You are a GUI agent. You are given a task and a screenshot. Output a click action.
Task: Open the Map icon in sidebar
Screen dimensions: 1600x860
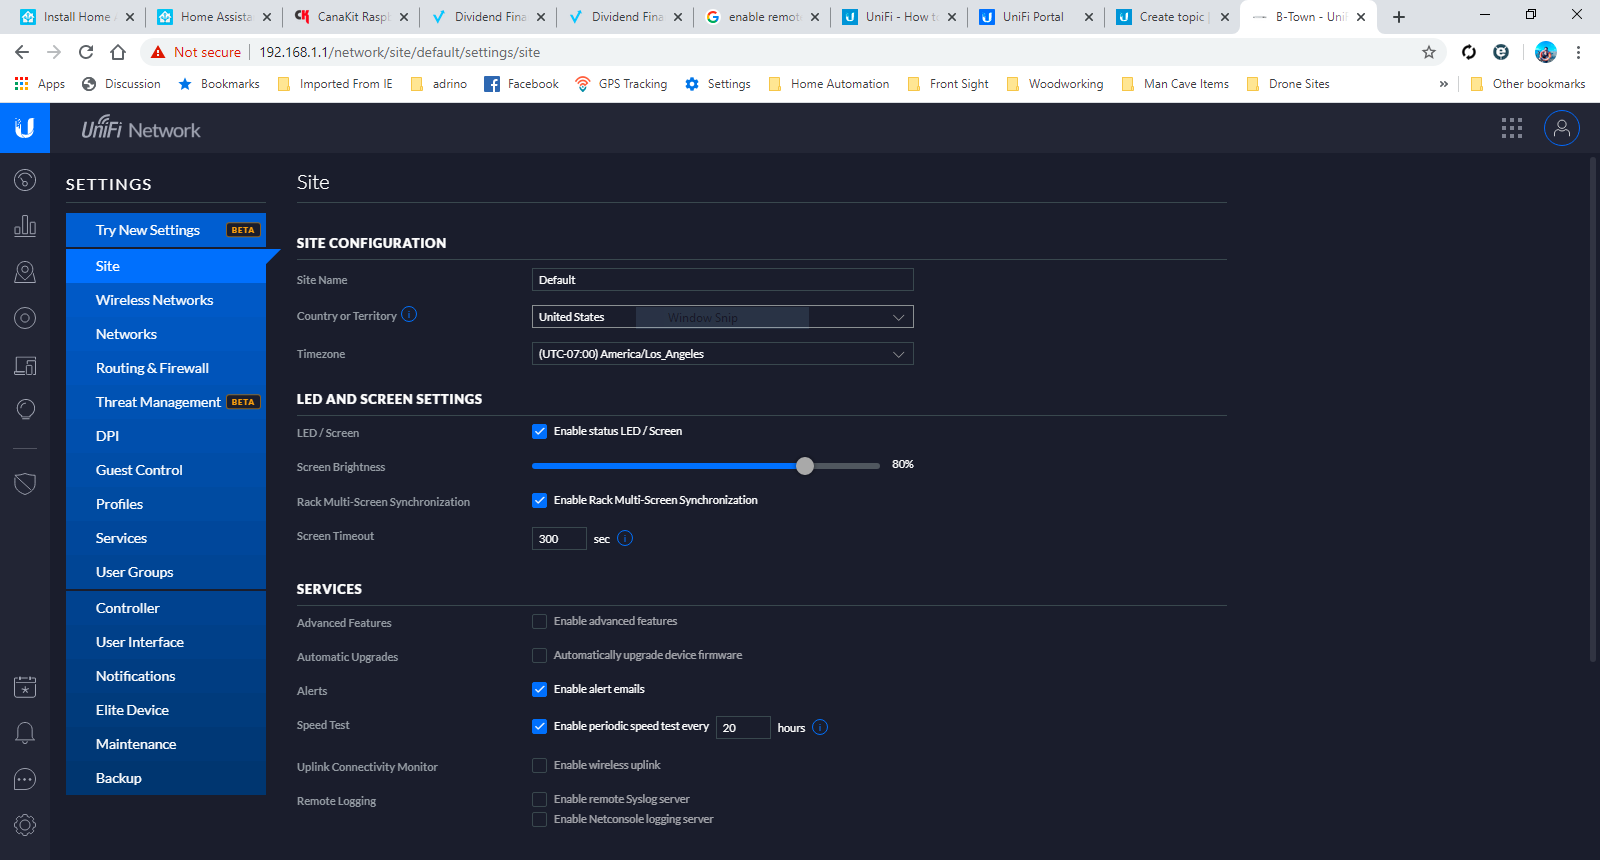coord(25,272)
